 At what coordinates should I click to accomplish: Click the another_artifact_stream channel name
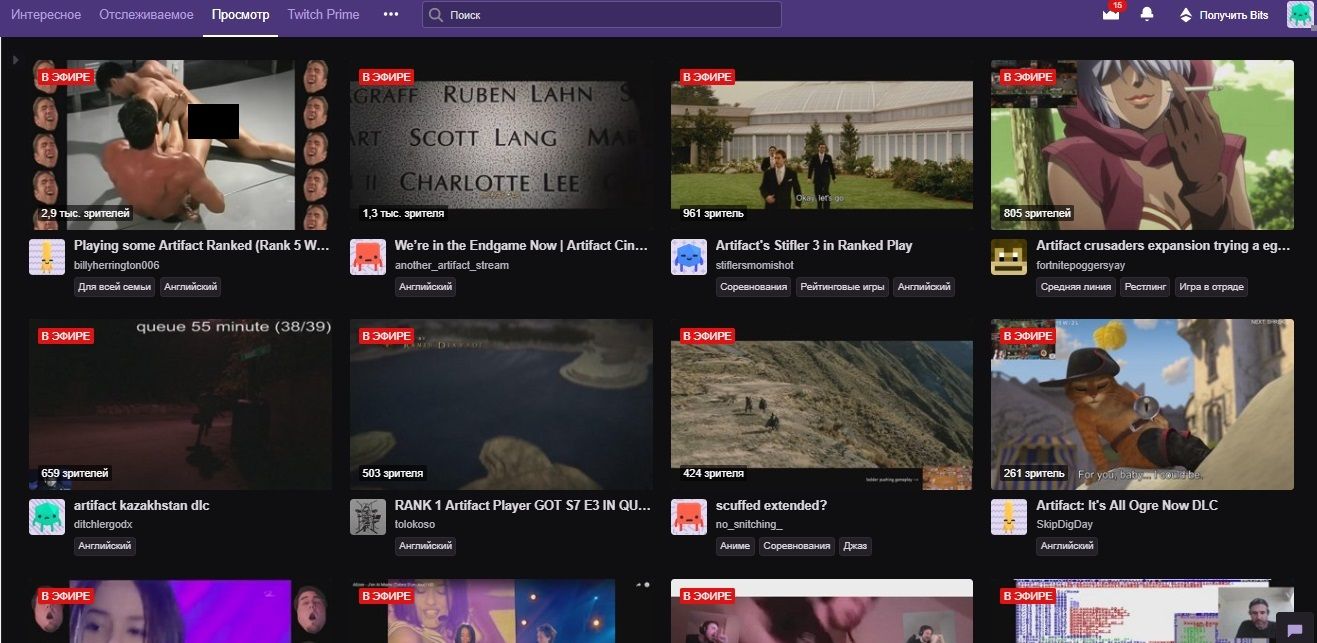click(452, 265)
